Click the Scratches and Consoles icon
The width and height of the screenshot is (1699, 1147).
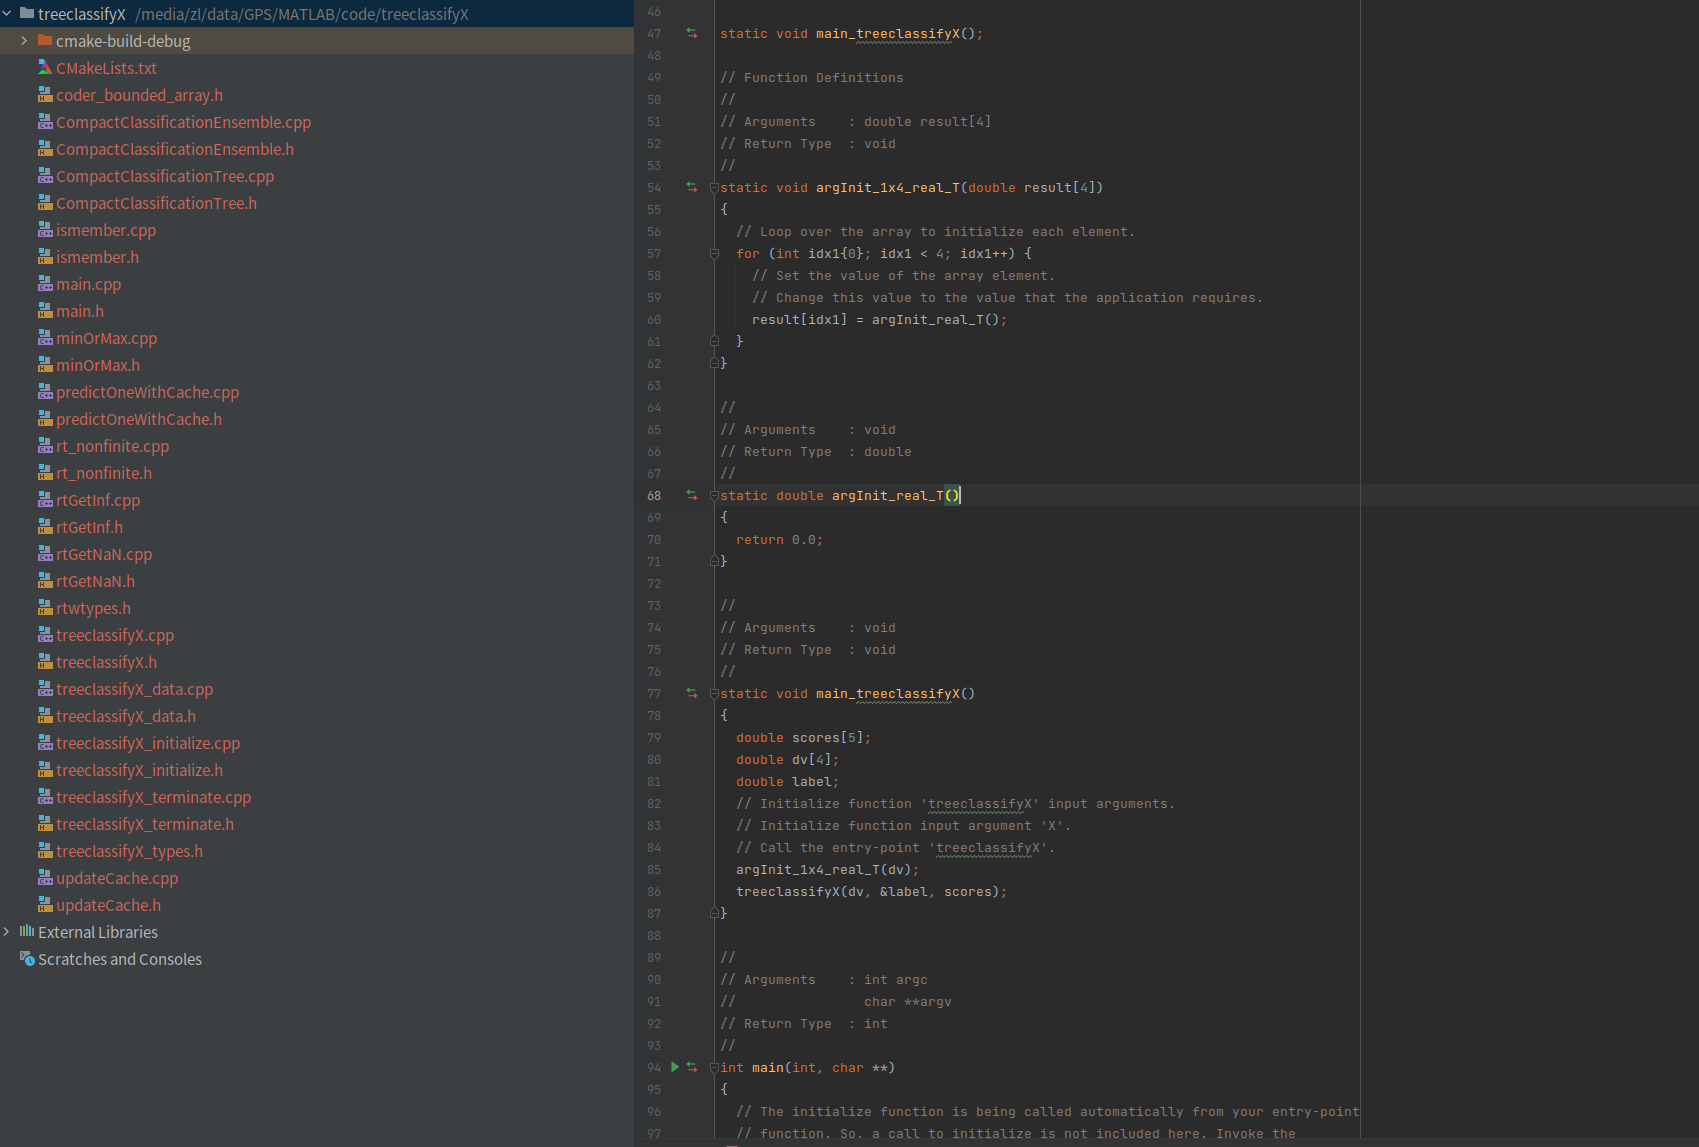[27, 959]
